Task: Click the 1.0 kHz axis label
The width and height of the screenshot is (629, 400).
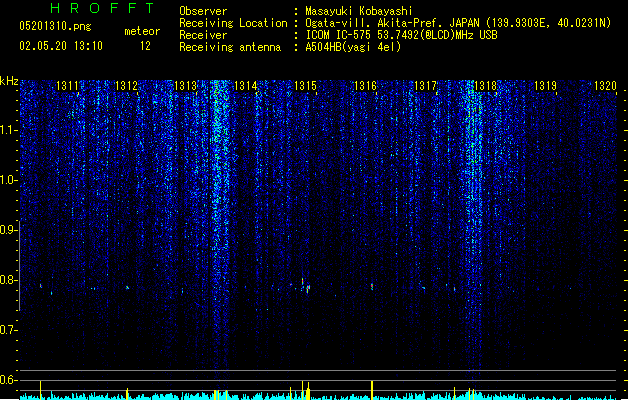Action: [8, 180]
